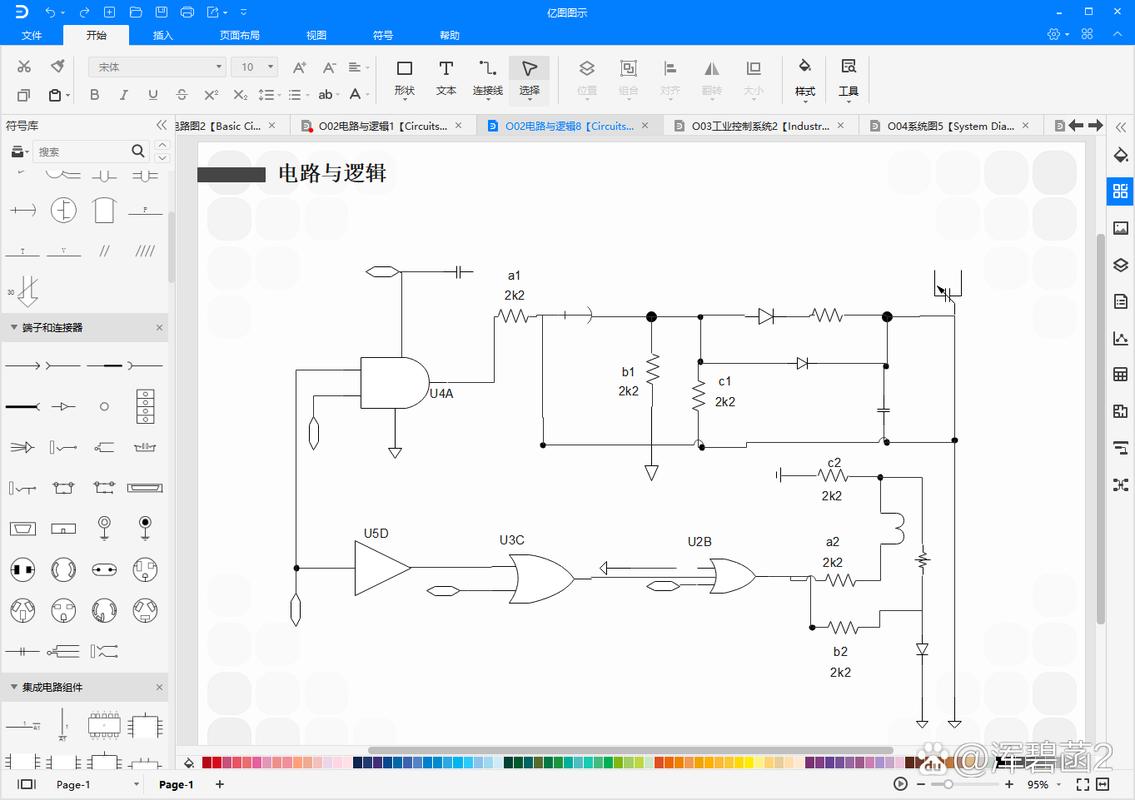Image resolution: width=1135 pixels, height=800 pixels.
Task: Open the line spacing dropdown
Action: click(269, 95)
